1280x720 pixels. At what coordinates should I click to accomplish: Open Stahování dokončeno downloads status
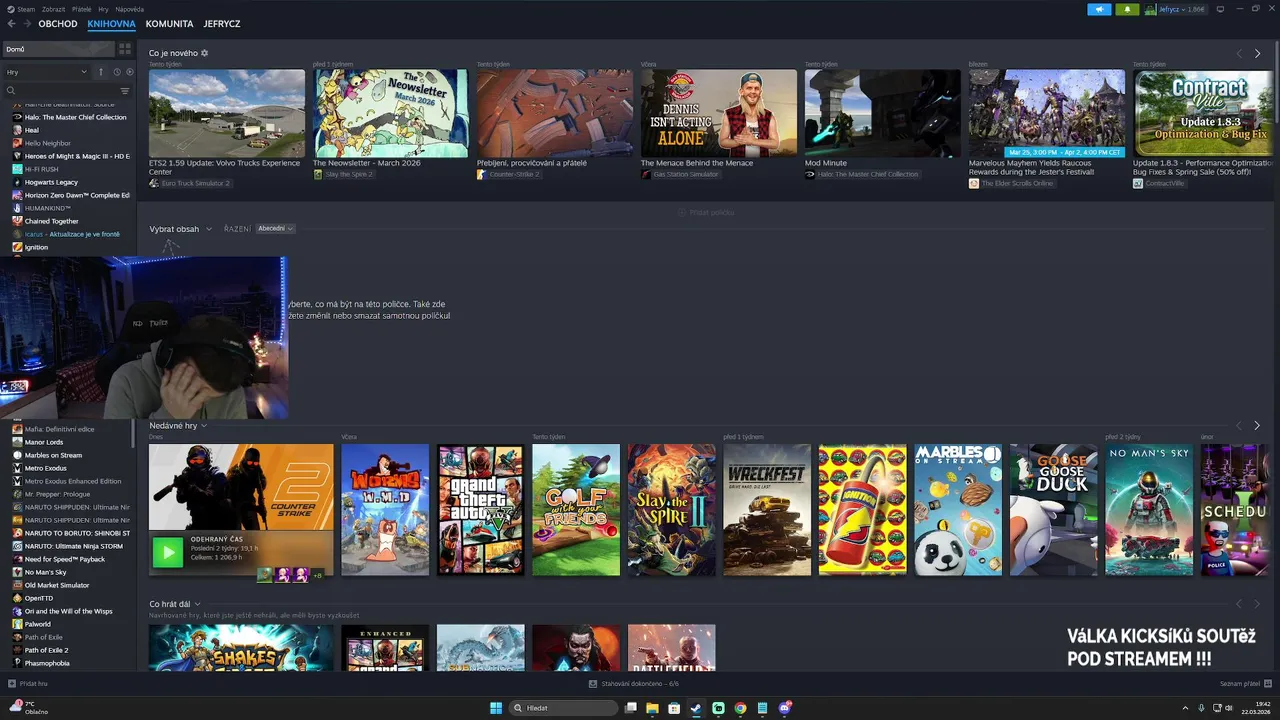coord(634,684)
